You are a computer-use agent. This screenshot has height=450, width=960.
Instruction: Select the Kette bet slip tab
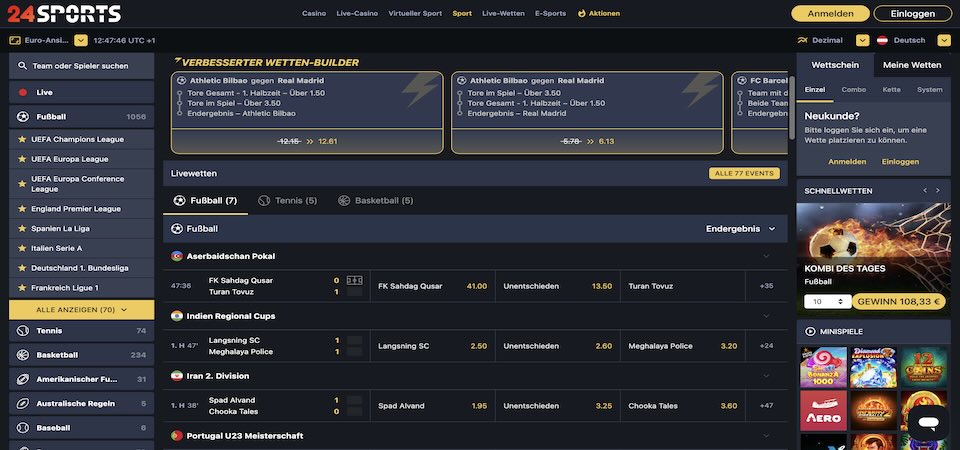pyautogui.click(x=891, y=89)
